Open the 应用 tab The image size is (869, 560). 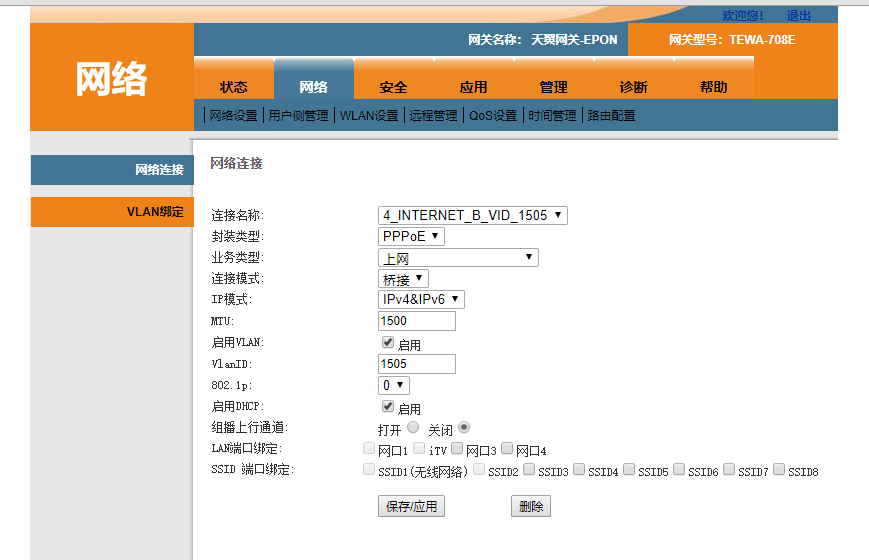pyautogui.click(x=473, y=79)
